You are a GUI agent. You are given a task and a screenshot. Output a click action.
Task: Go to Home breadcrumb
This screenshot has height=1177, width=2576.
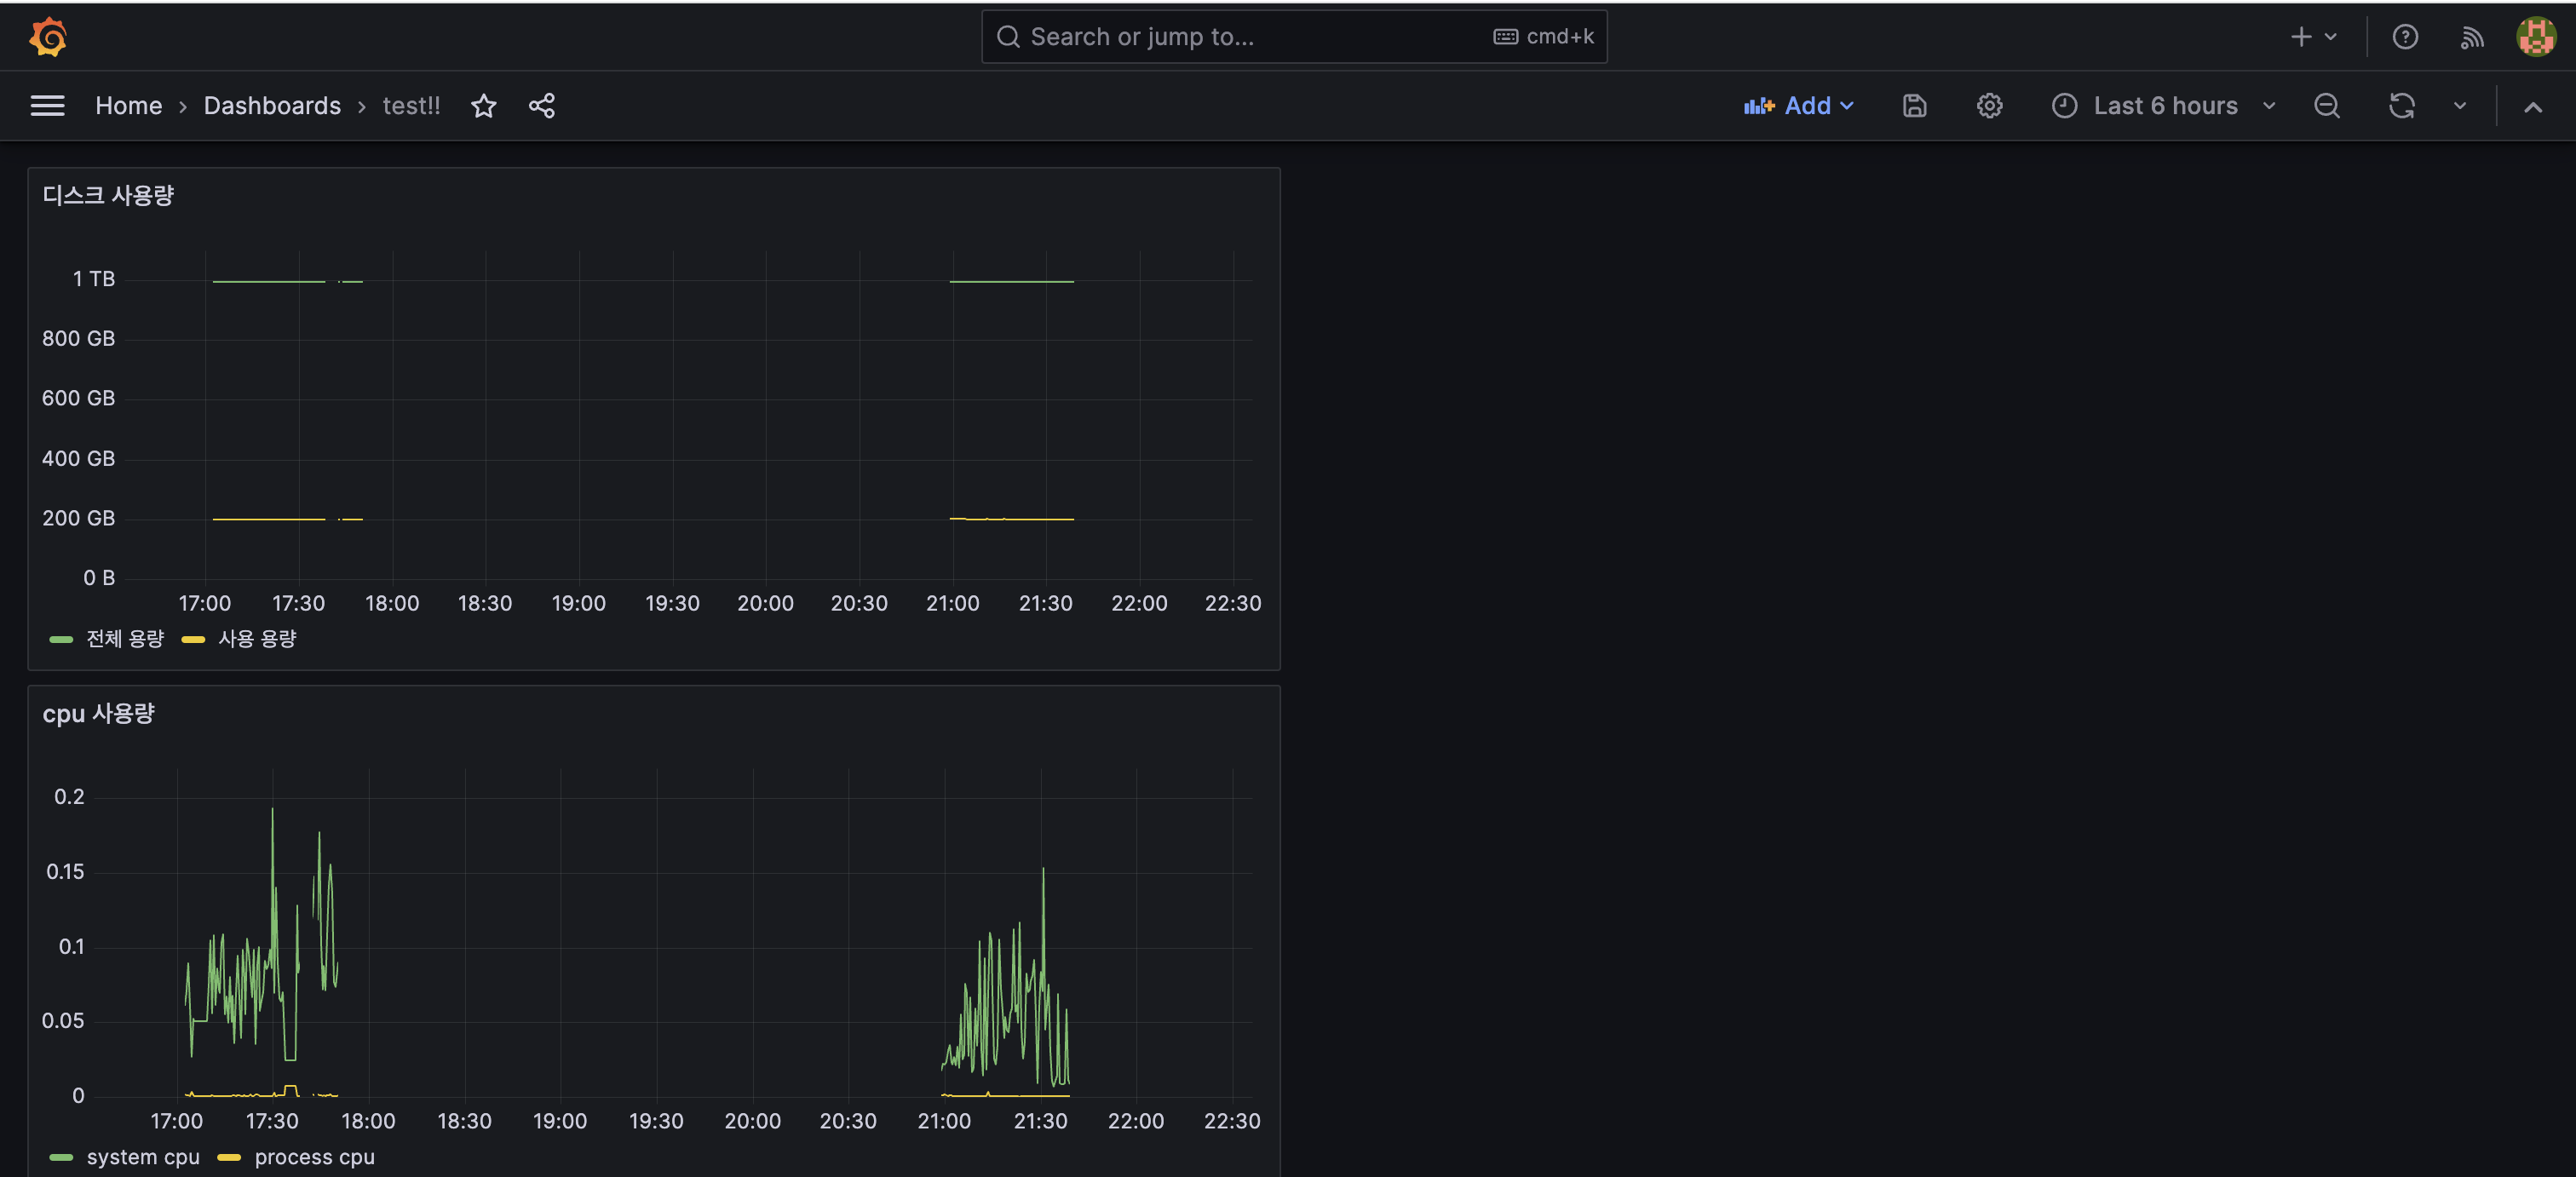(x=128, y=106)
